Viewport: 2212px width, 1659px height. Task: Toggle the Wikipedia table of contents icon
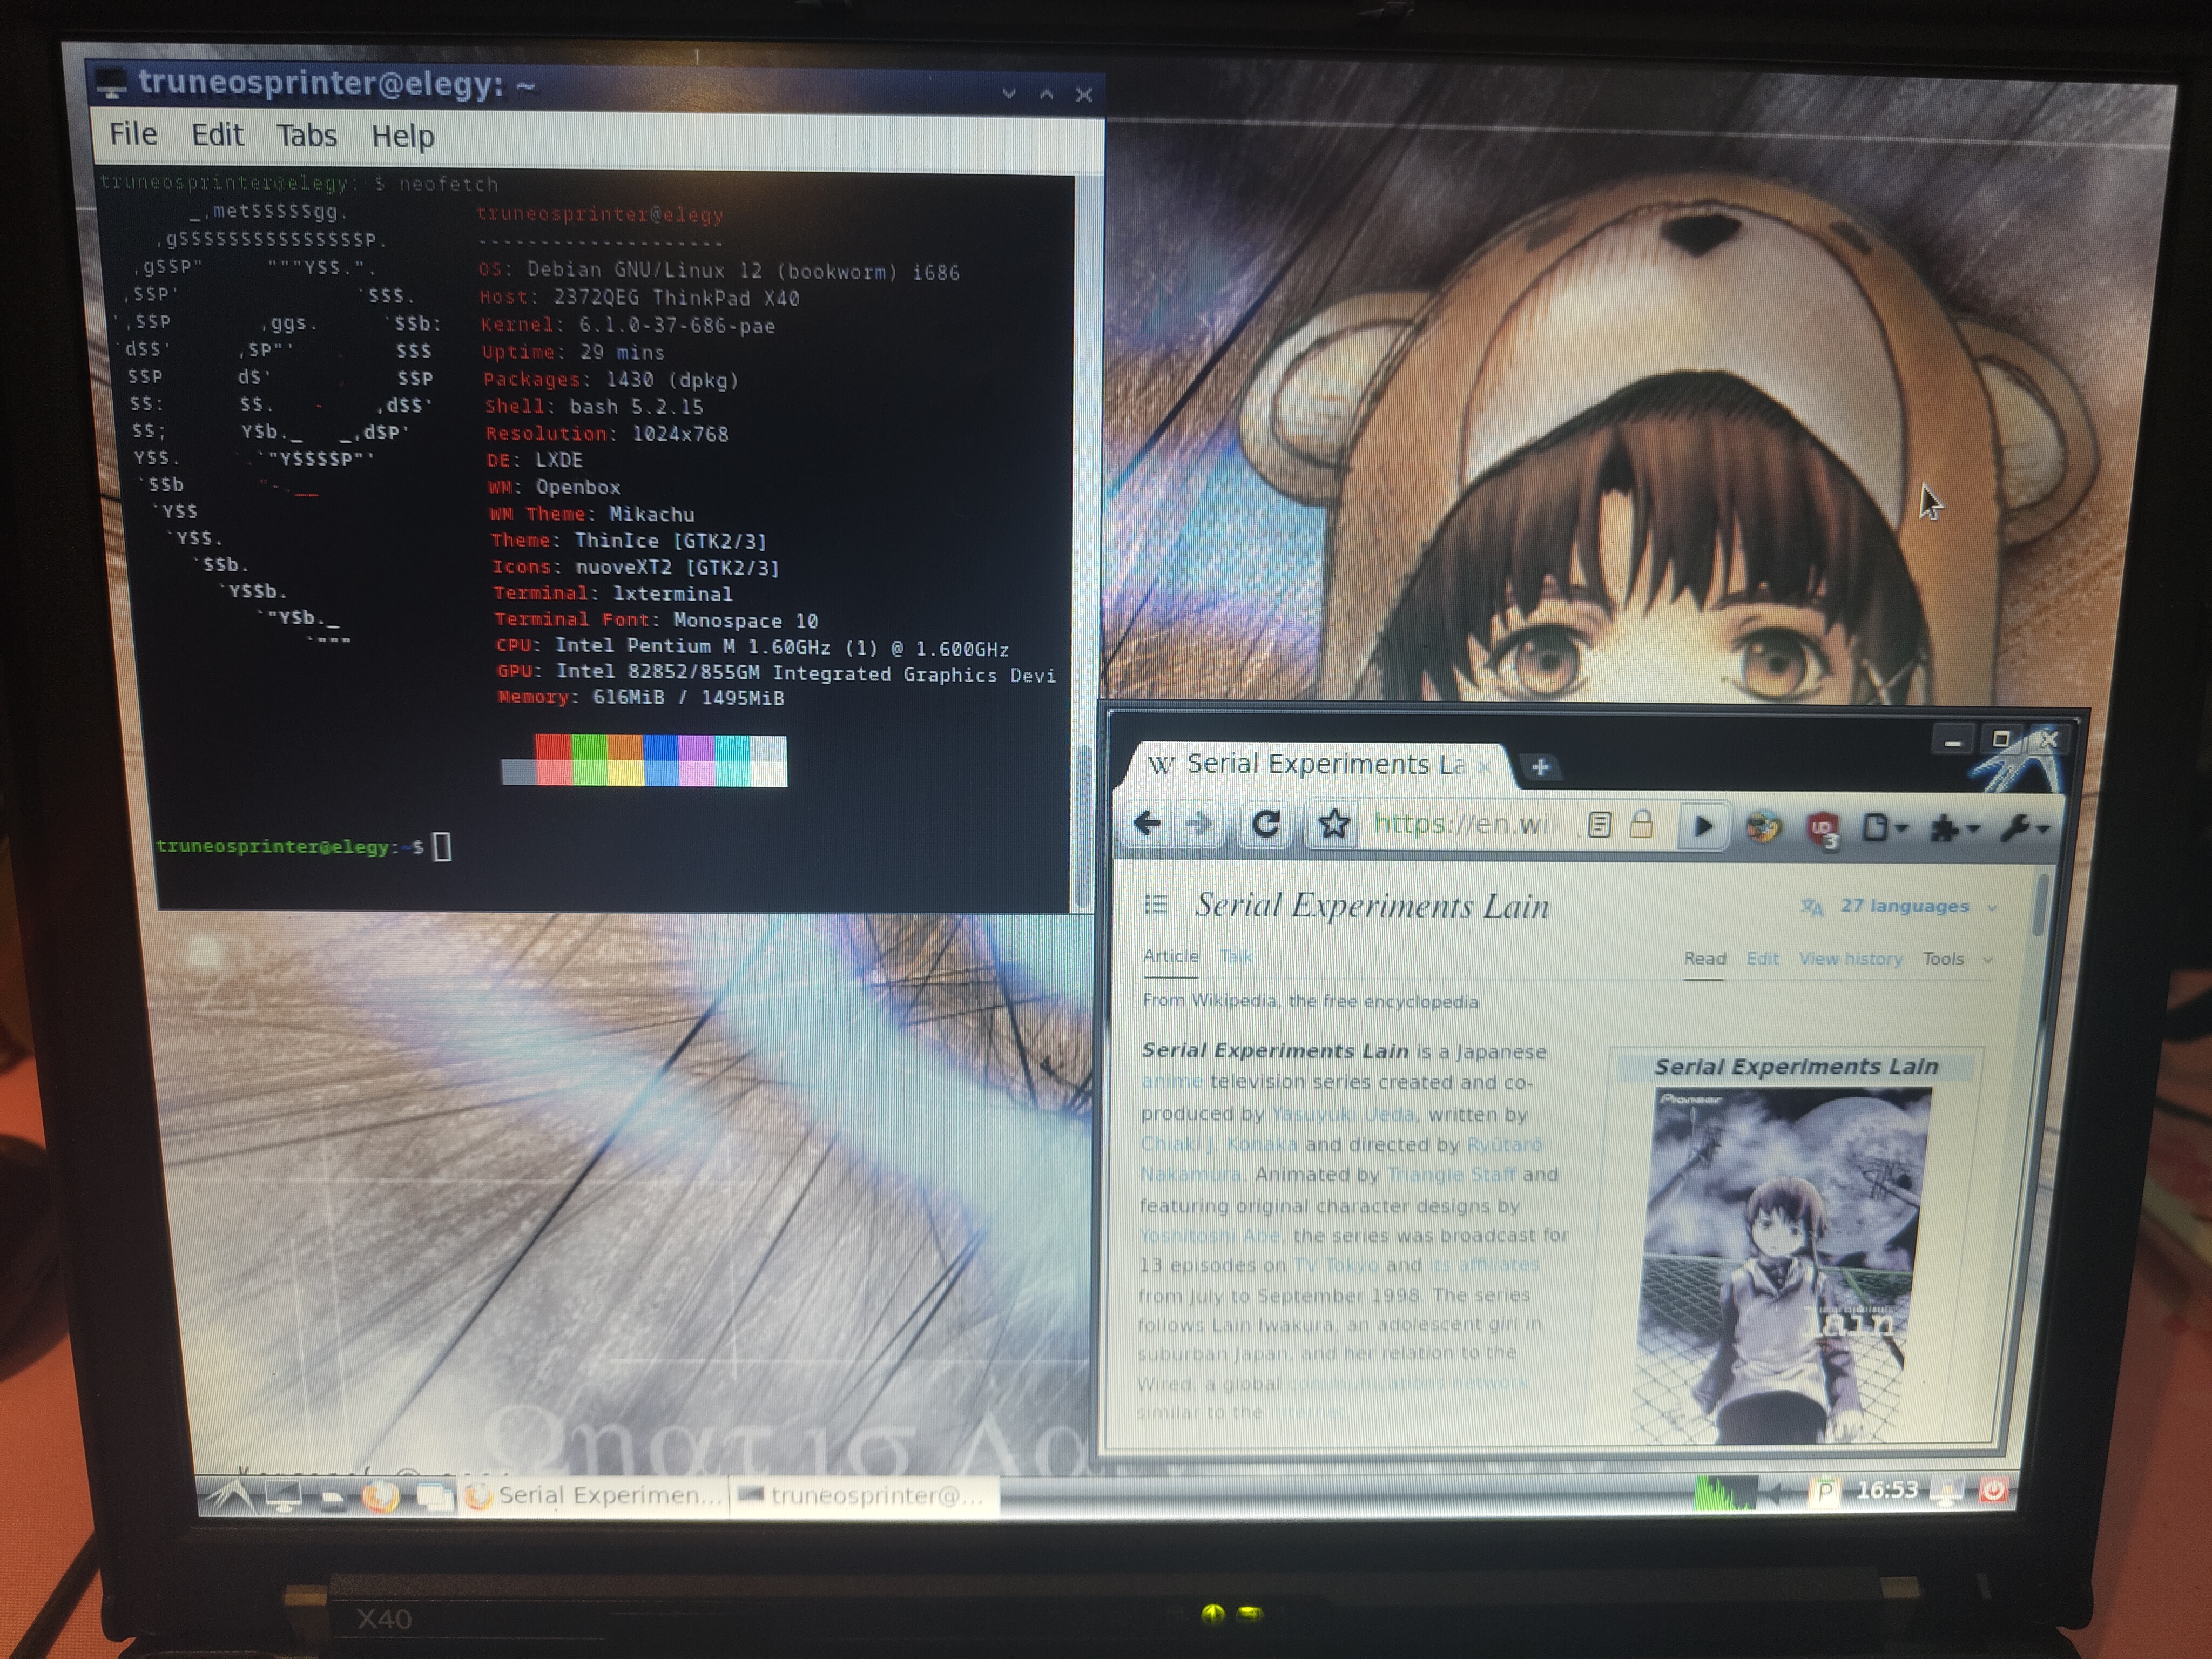(1155, 905)
